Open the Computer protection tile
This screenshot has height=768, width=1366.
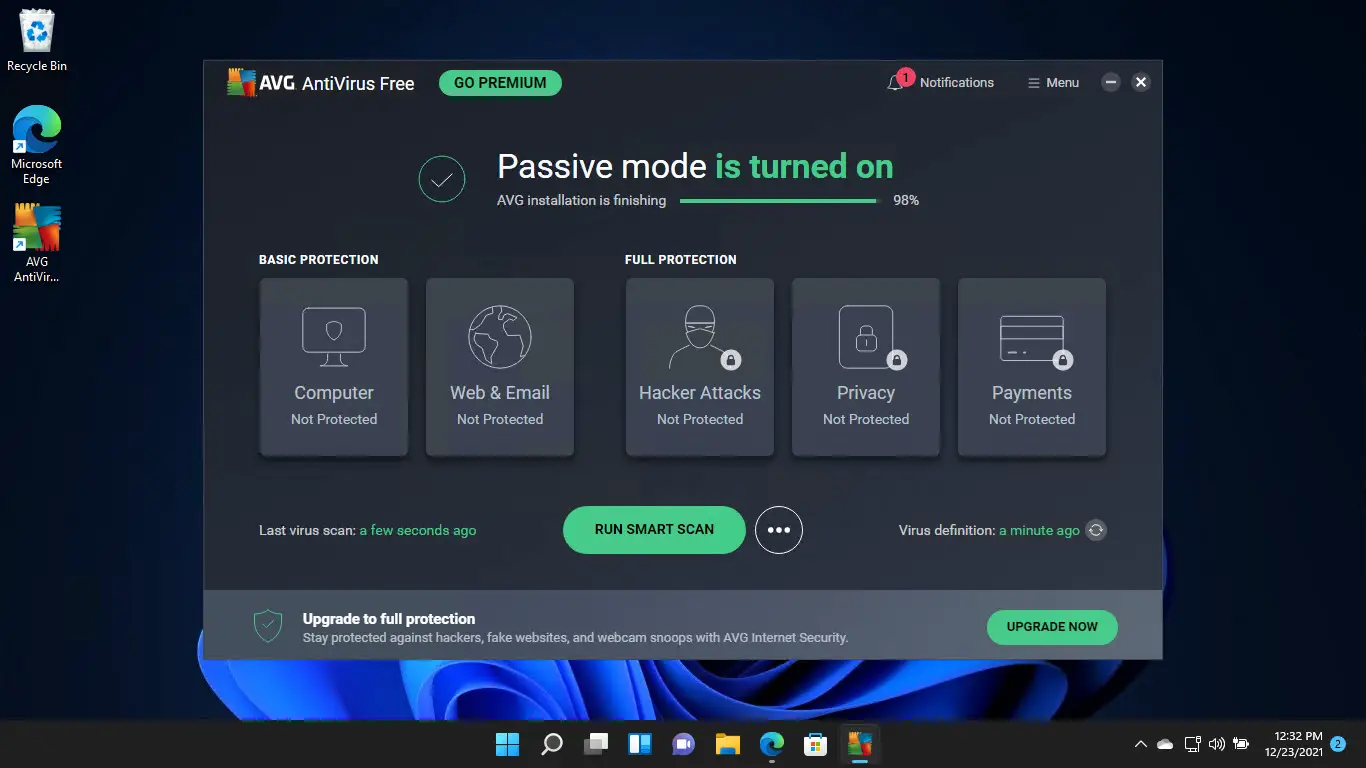click(334, 367)
